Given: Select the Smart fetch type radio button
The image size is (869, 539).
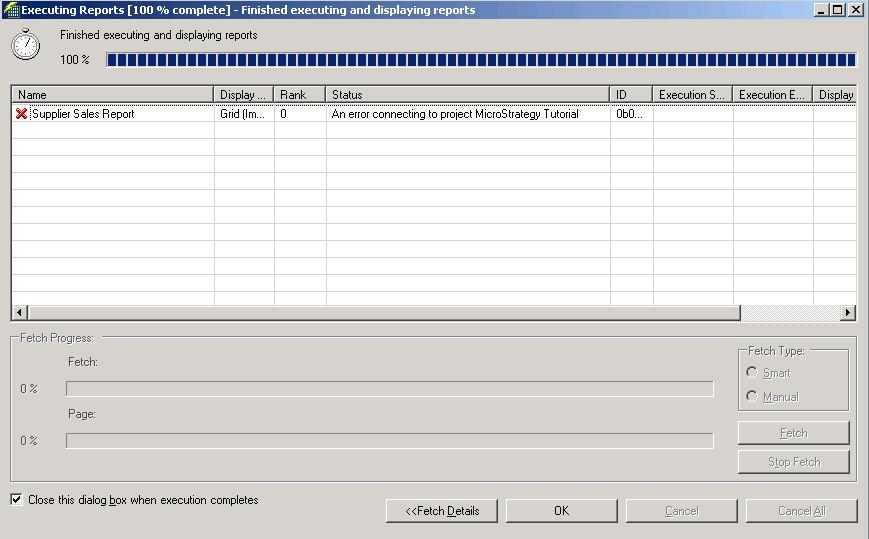Looking at the screenshot, I should pyautogui.click(x=752, y=373).
